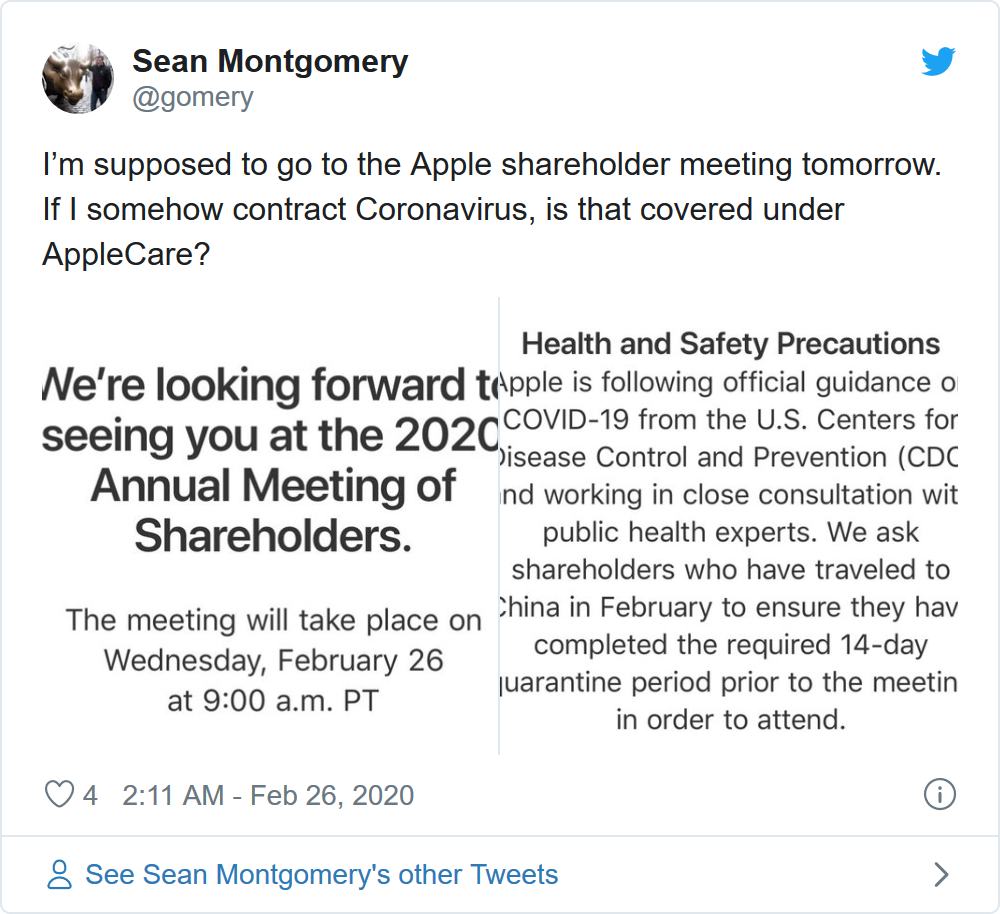See Sean Montgomery's other Tweets

(x=321, y=875)
